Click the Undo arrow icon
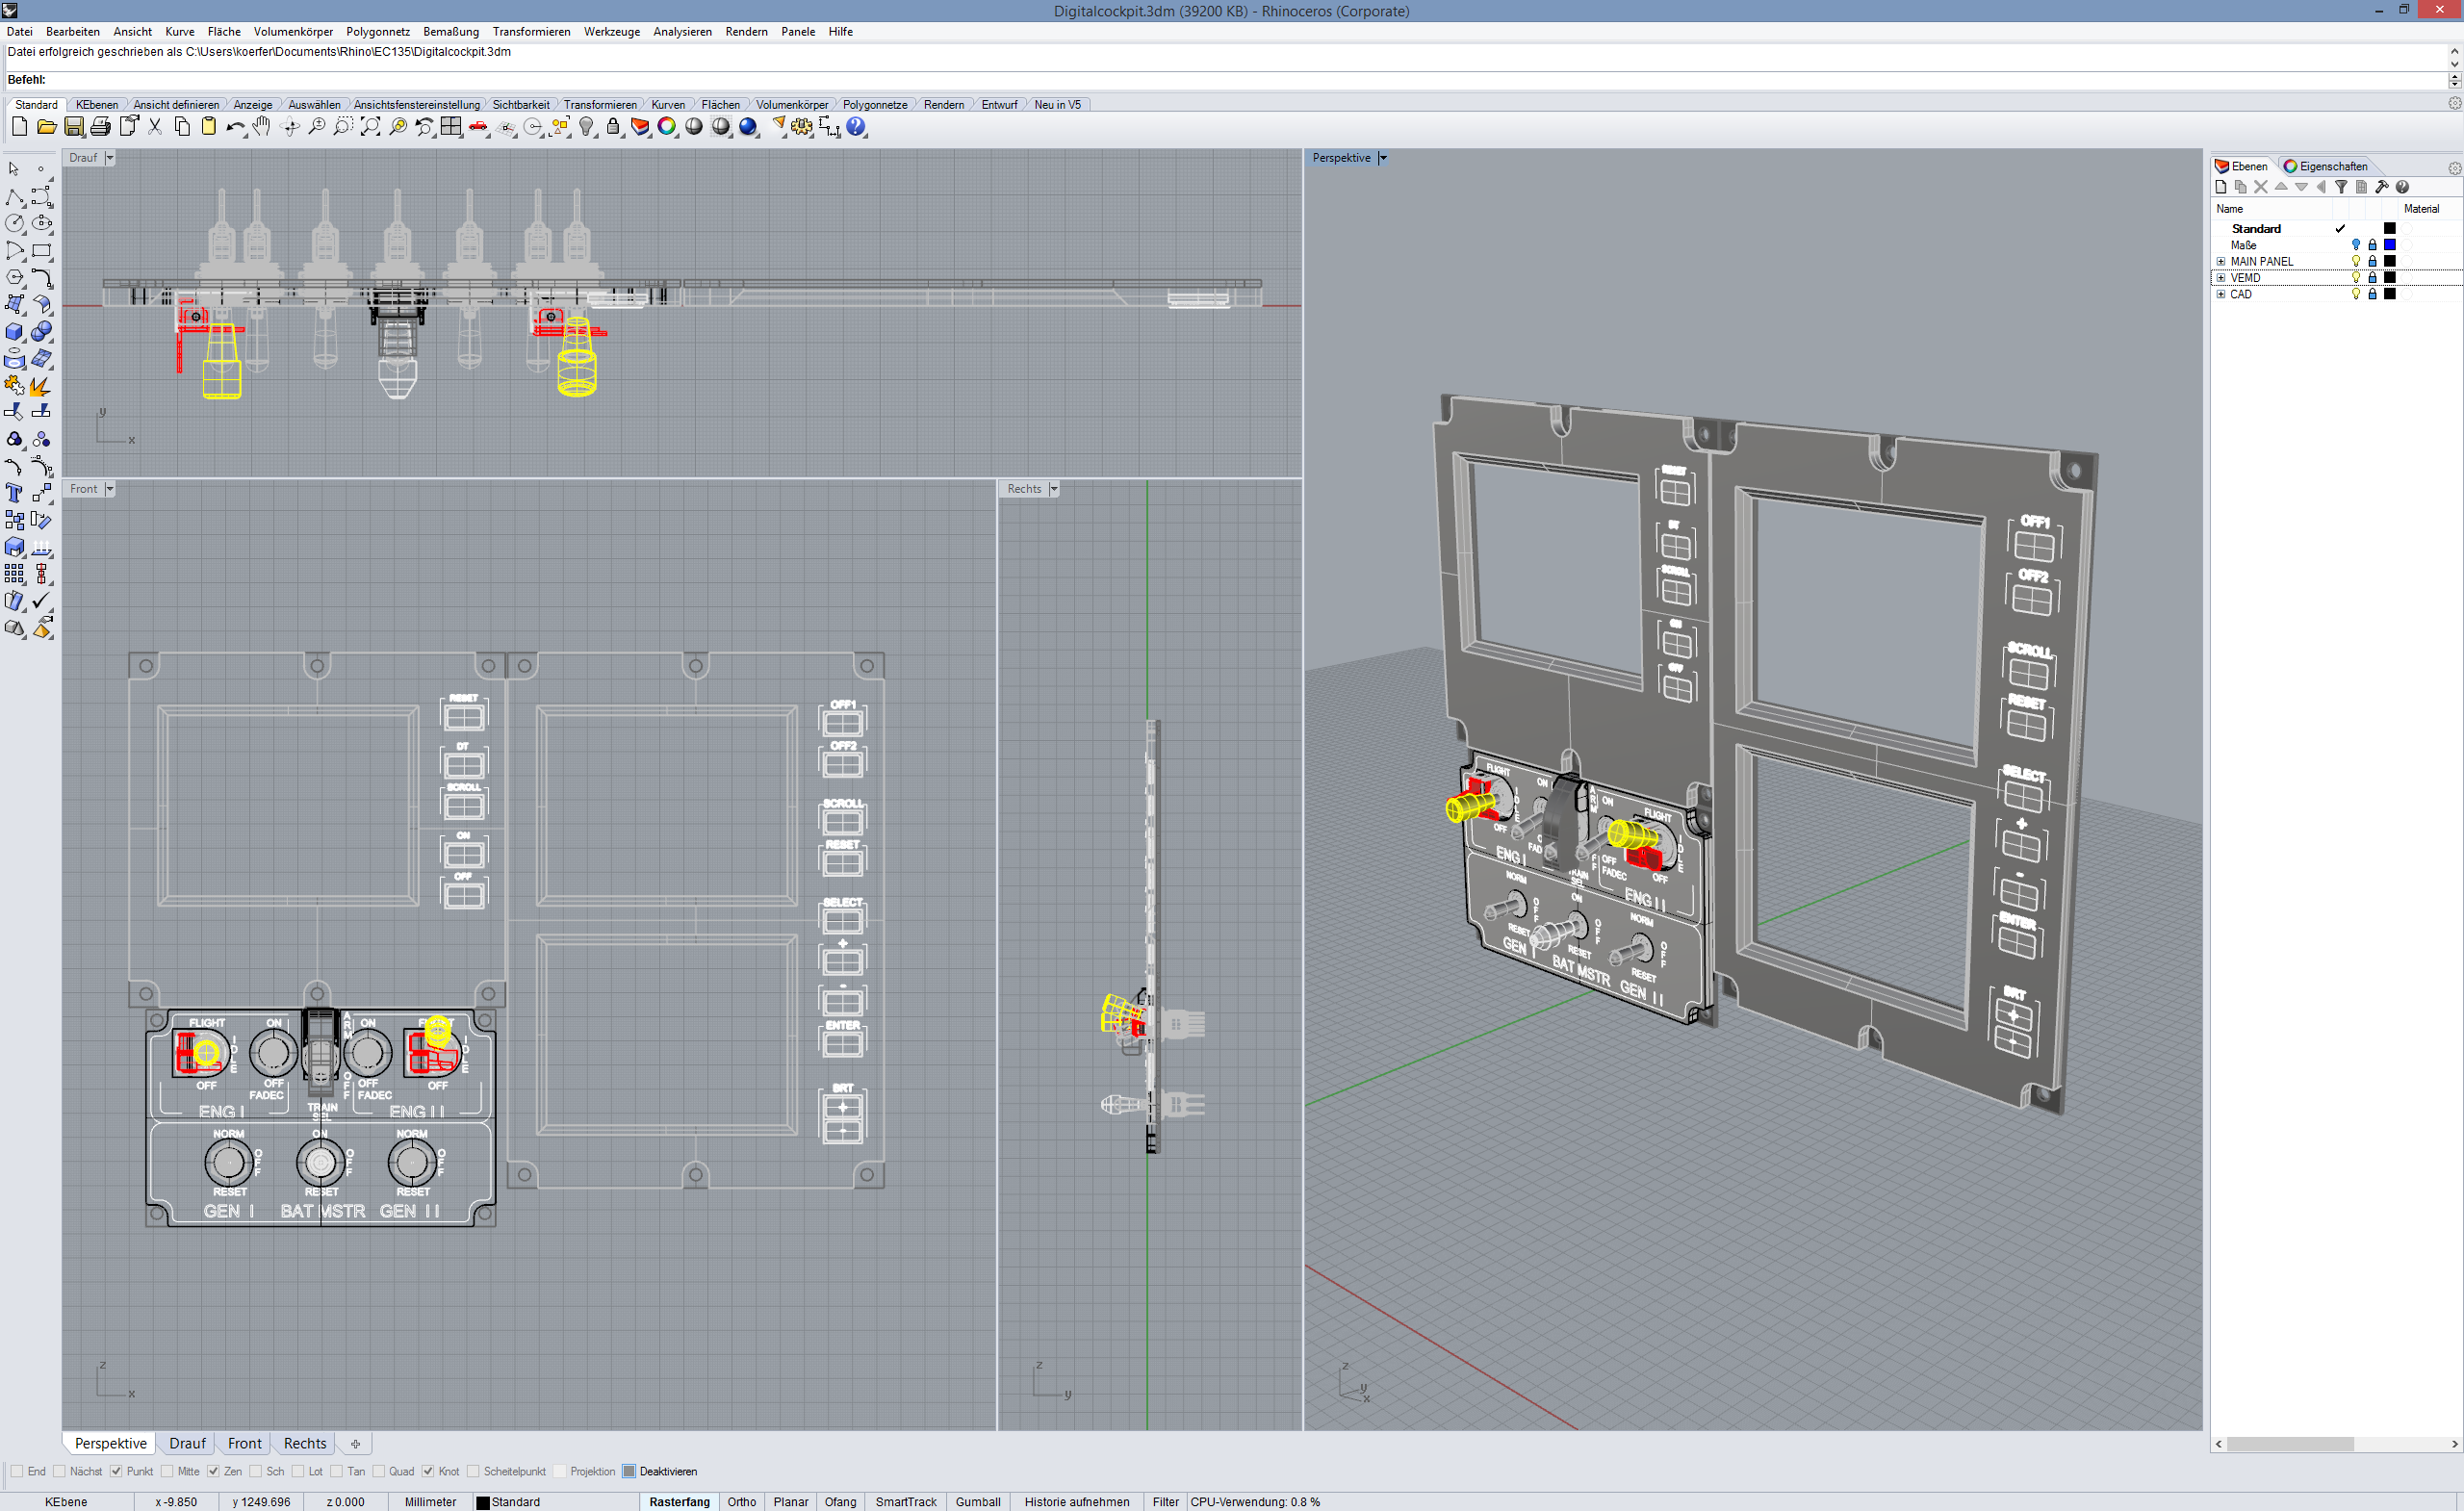 tap(236, 127)
